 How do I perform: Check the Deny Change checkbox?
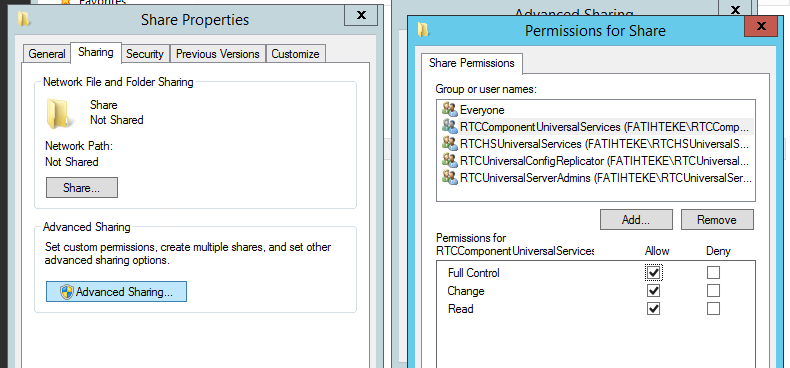point(713,291)
